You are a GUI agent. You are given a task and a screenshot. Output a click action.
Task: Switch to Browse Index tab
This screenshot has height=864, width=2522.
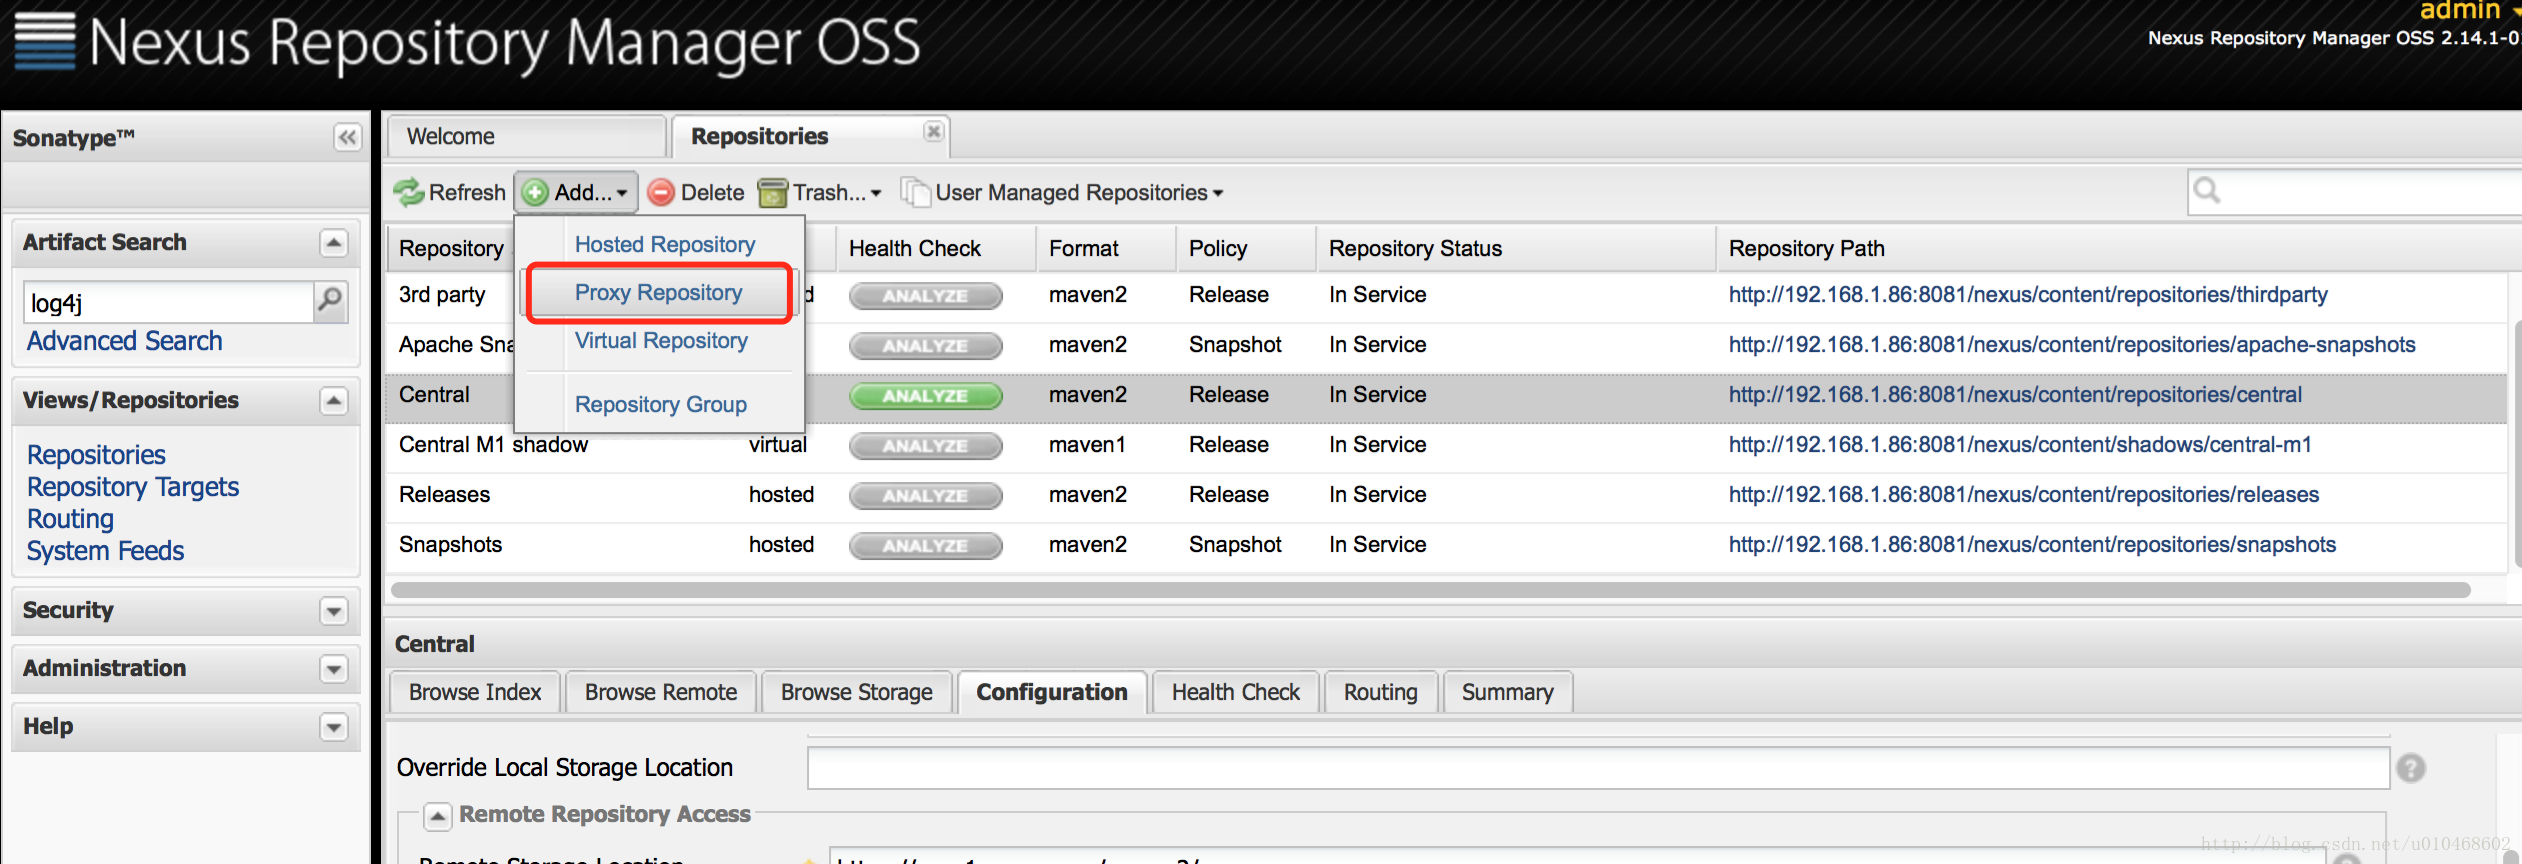(474, 692)
